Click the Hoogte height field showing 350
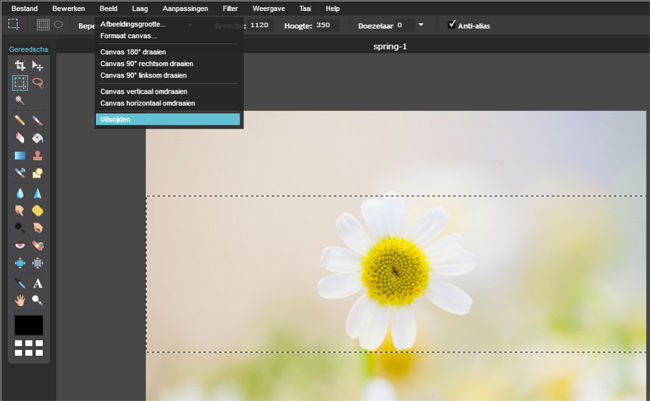Image resolution: width=650 pixels, height=401 pixels. click(326, 25)
